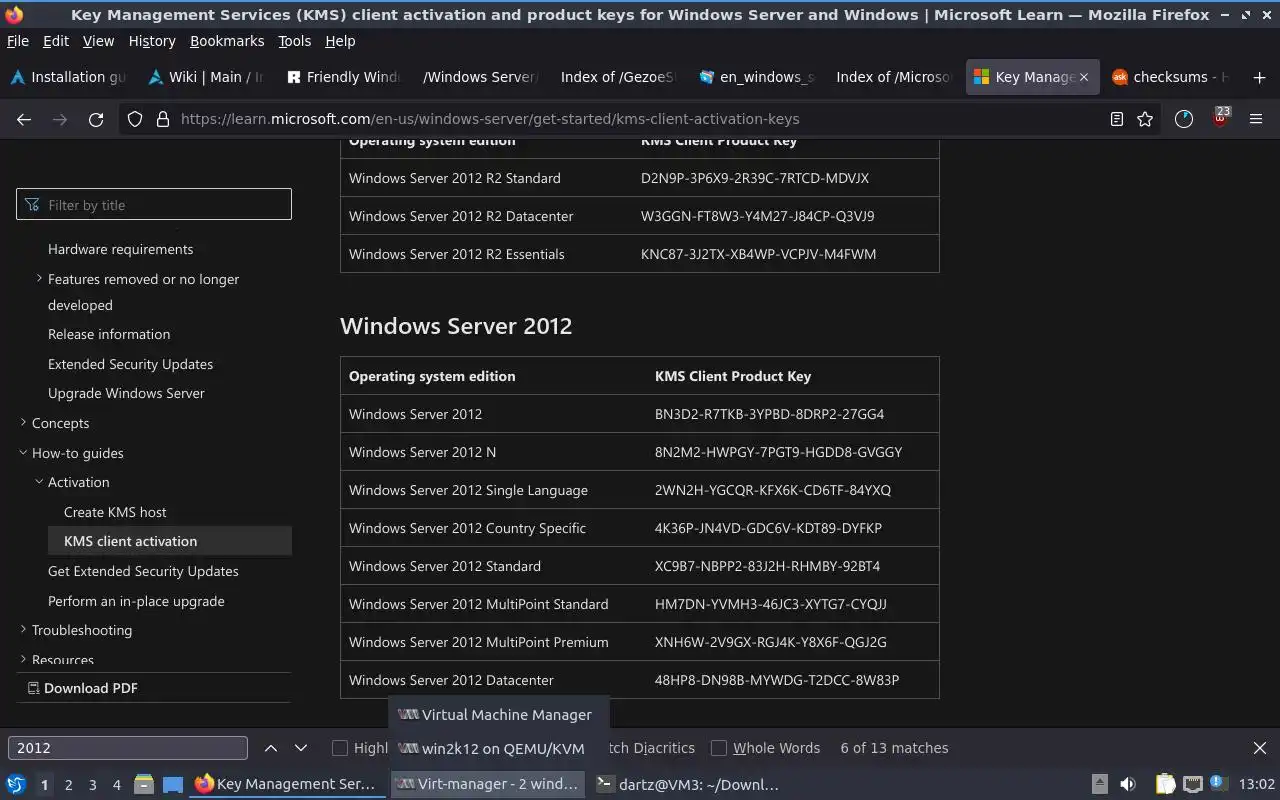Switch to workspace 3 in pager
The height and width of the screenshot is (800, 1280).
(93, 785)
